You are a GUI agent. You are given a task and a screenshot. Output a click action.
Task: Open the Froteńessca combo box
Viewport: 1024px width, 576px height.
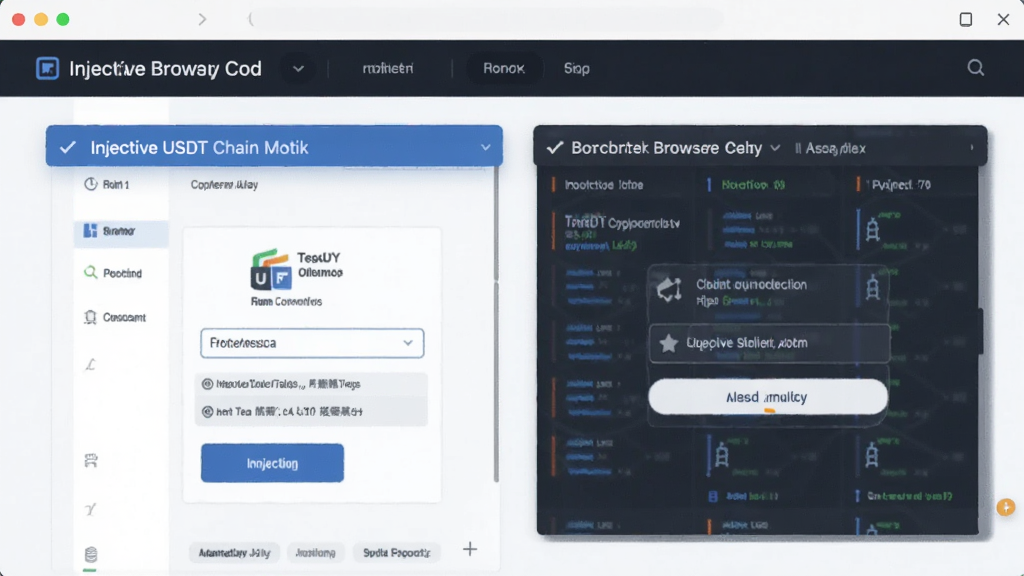[x=312, y=344]
